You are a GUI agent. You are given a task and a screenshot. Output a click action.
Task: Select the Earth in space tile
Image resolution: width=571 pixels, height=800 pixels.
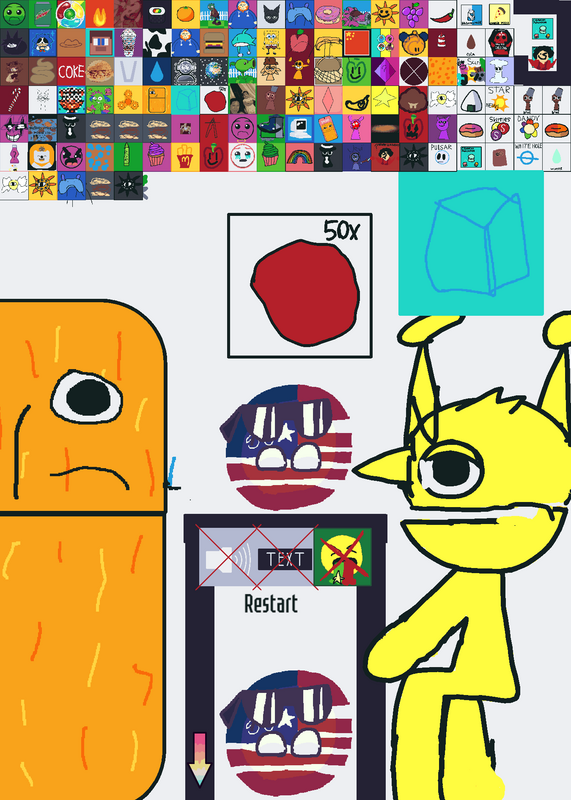click(214, 71)
